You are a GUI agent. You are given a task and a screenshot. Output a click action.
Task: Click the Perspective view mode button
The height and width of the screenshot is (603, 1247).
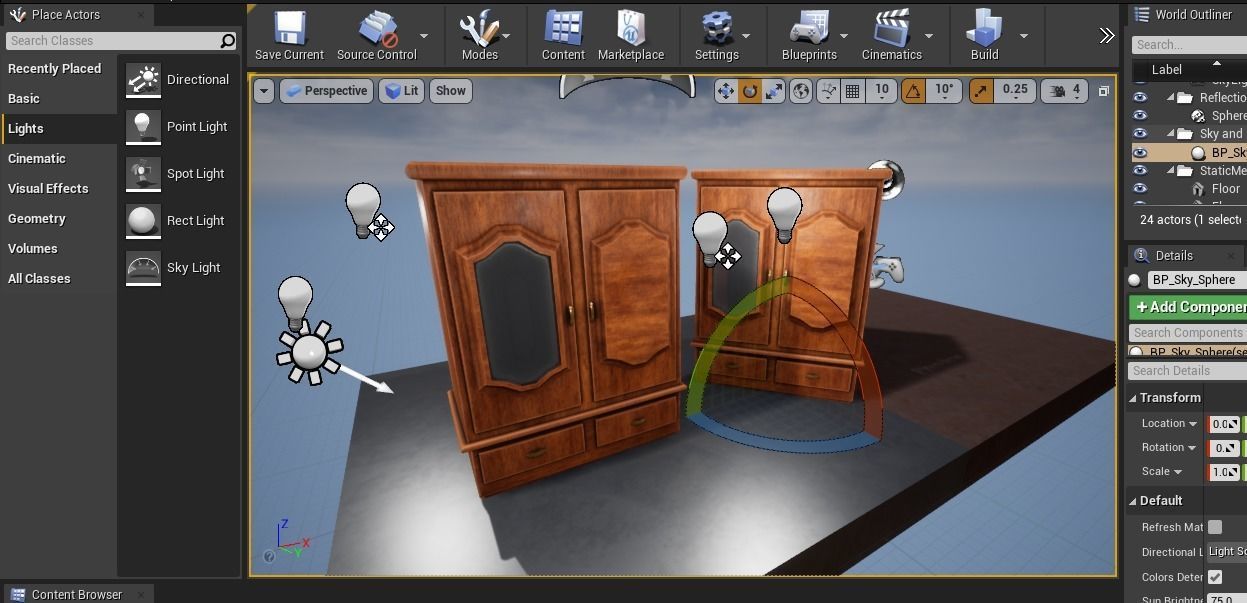click(x=326, y=91)
